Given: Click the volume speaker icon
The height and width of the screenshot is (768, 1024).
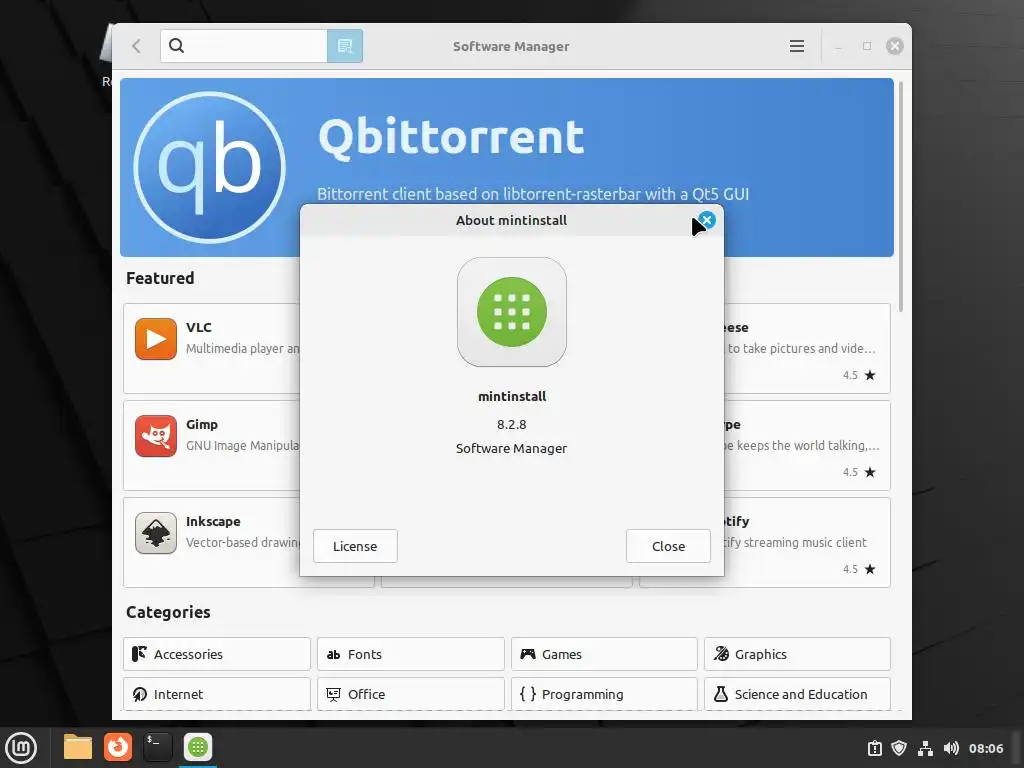Looking at the screenshot, I should tap(952, 748).
